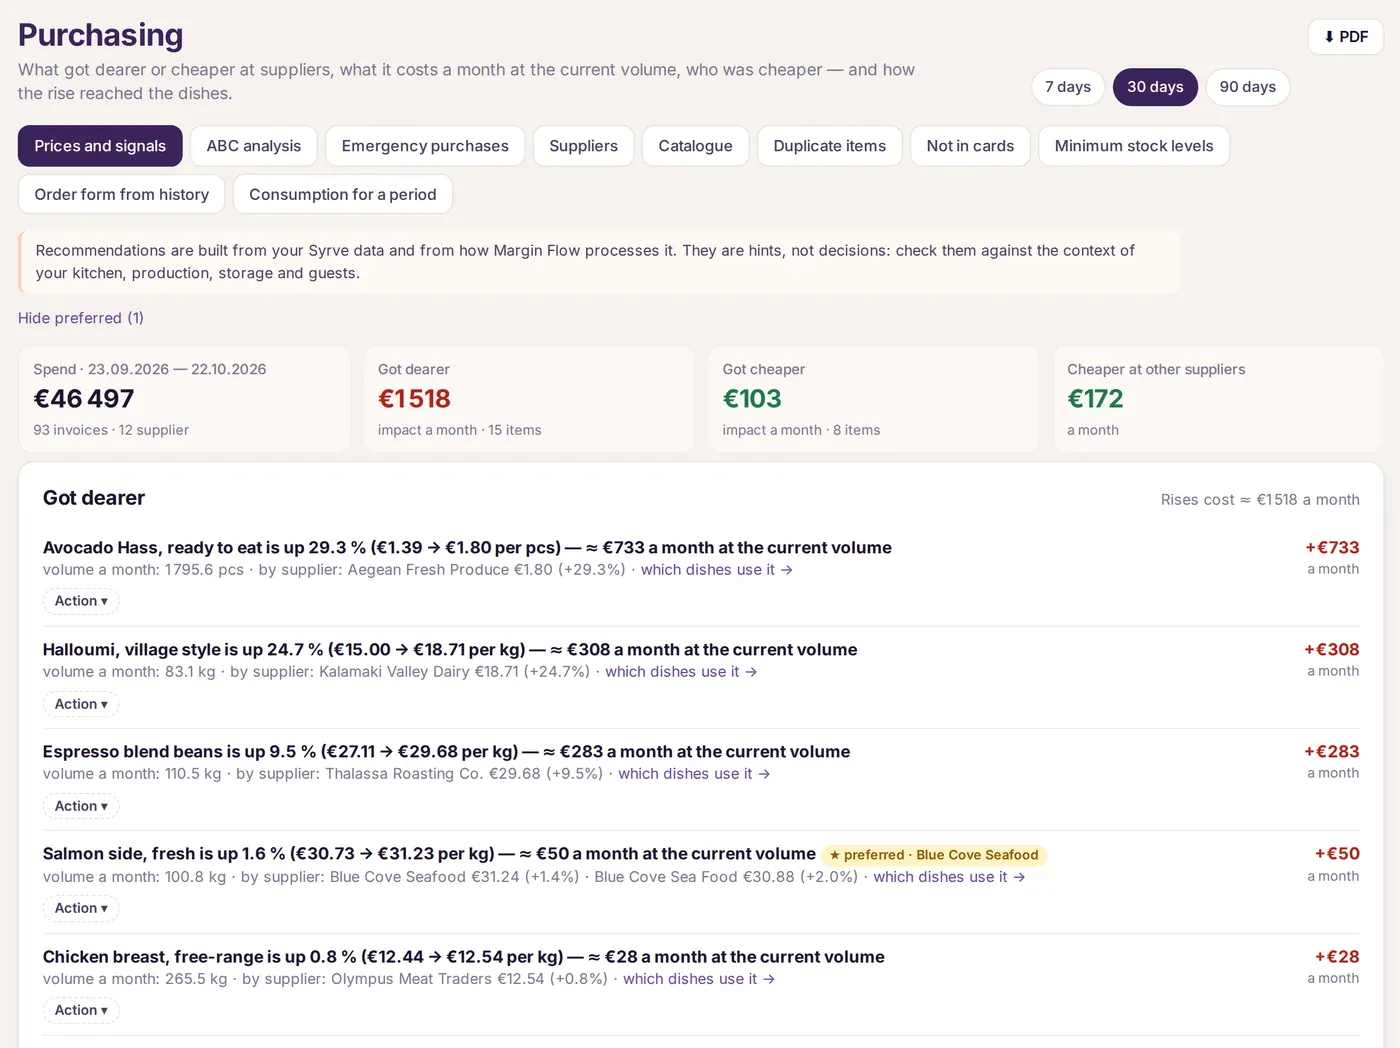The image size is (1400, 1048).
Task: Open Order form from history tab
Action: click(122, 194)
